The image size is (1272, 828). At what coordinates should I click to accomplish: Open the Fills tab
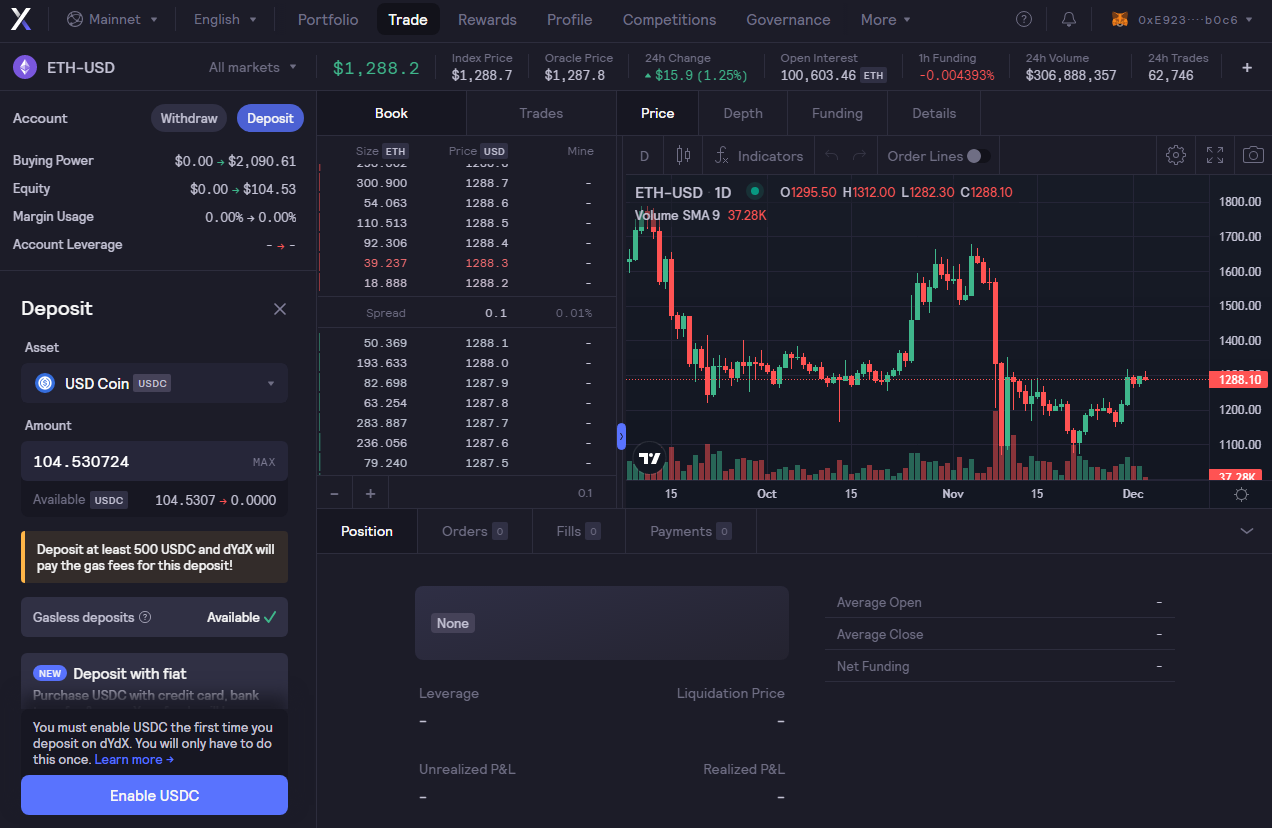click(x=578, y=531)
